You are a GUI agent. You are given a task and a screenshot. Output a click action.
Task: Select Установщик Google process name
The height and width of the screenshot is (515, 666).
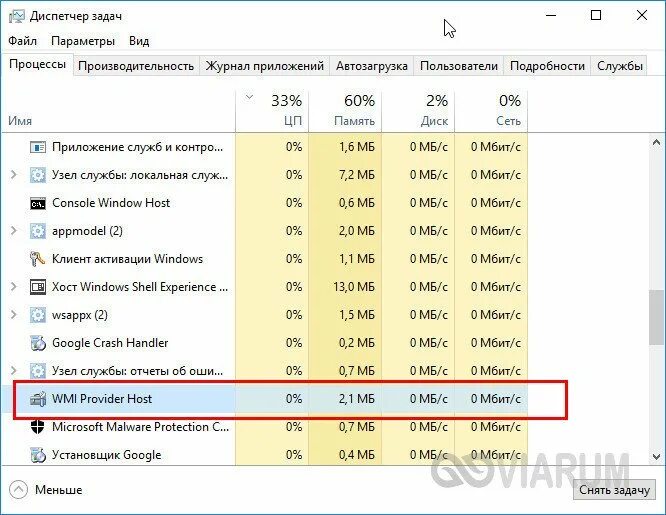(x=107, y=455)
